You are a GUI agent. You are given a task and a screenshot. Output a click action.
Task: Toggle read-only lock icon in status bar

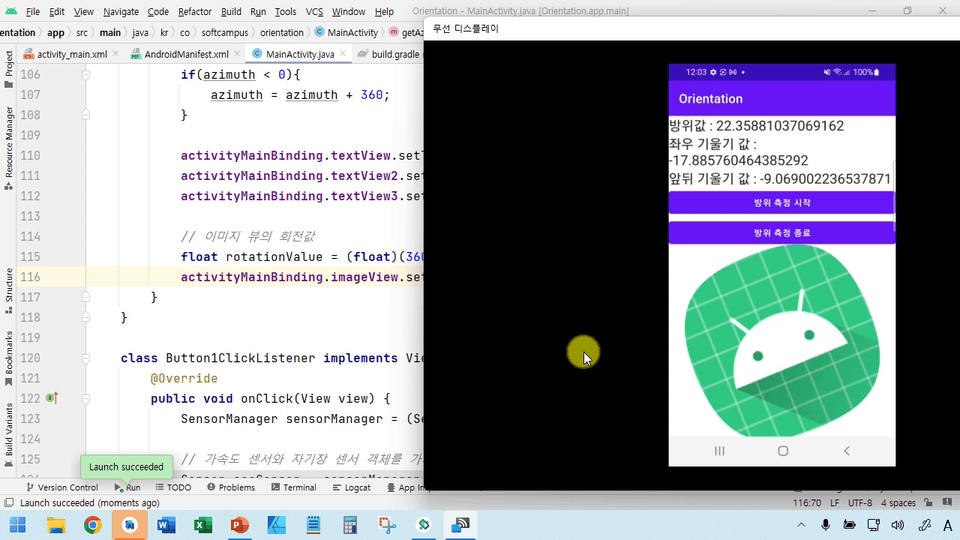click(928, 503)
